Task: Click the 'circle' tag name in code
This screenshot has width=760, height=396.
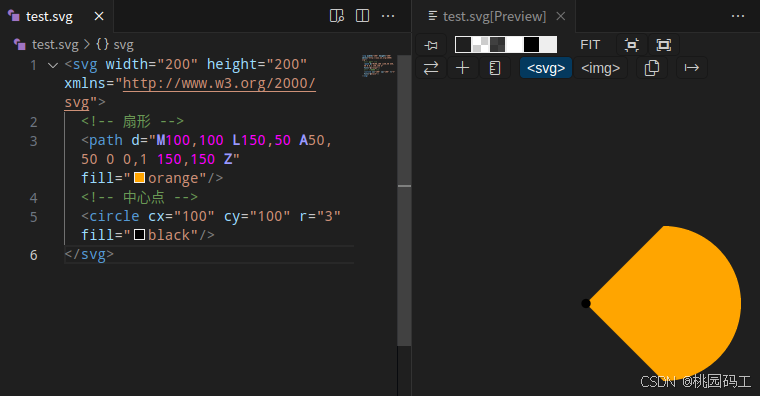Action: 114,216
